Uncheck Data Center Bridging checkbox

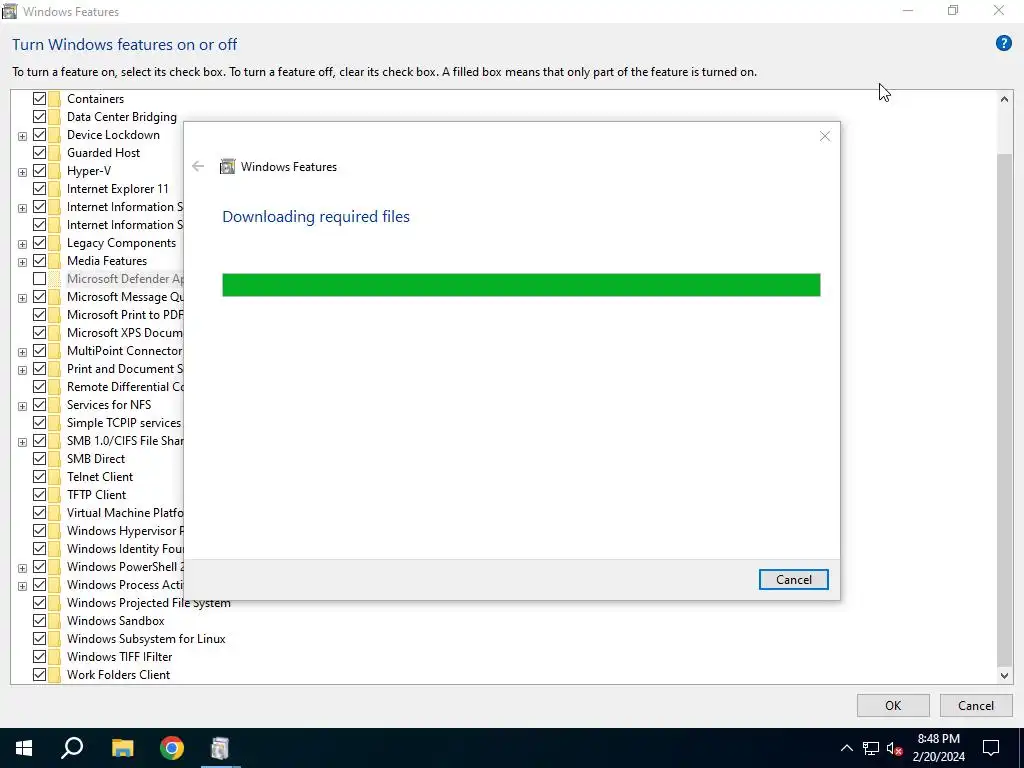[39, 117]
